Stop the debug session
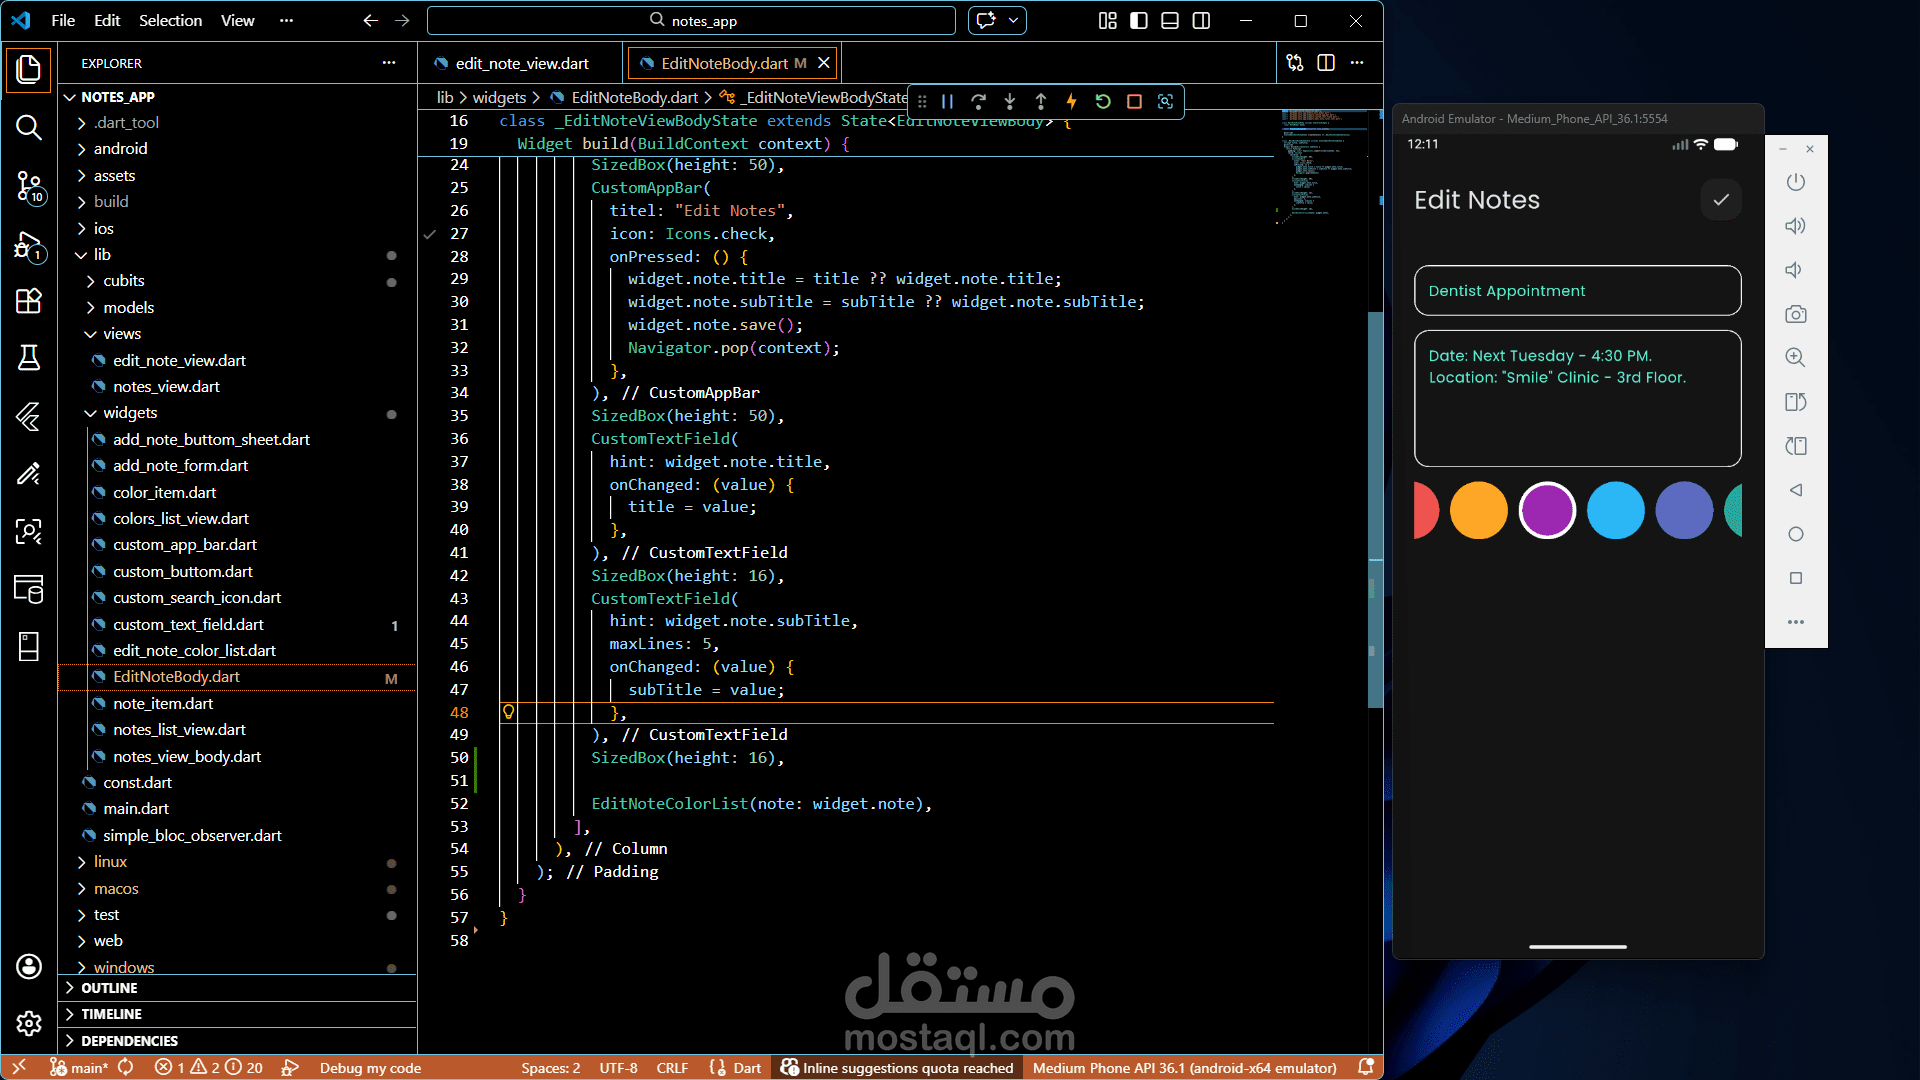The image size is (1920, 1080). click(1134, 101)
